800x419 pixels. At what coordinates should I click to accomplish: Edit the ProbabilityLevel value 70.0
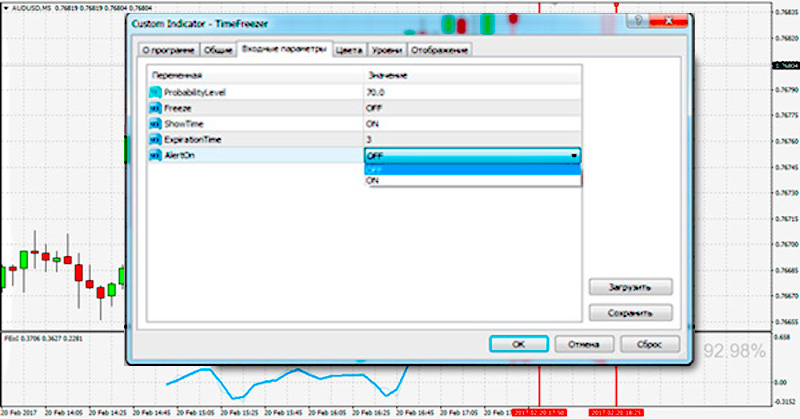(x=472, y=92)
